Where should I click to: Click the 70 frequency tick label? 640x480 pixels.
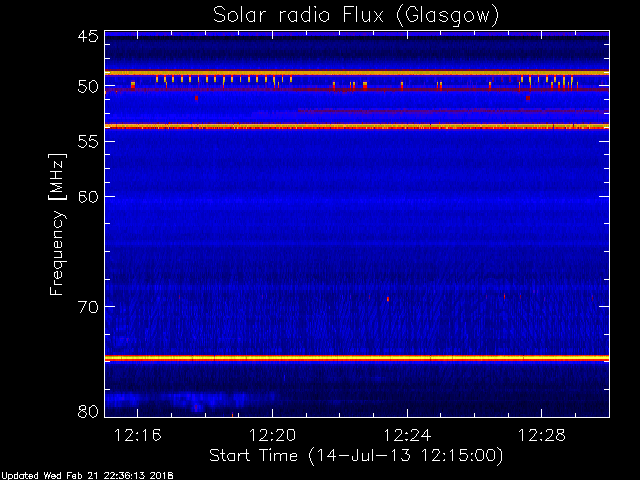[88, 307]
